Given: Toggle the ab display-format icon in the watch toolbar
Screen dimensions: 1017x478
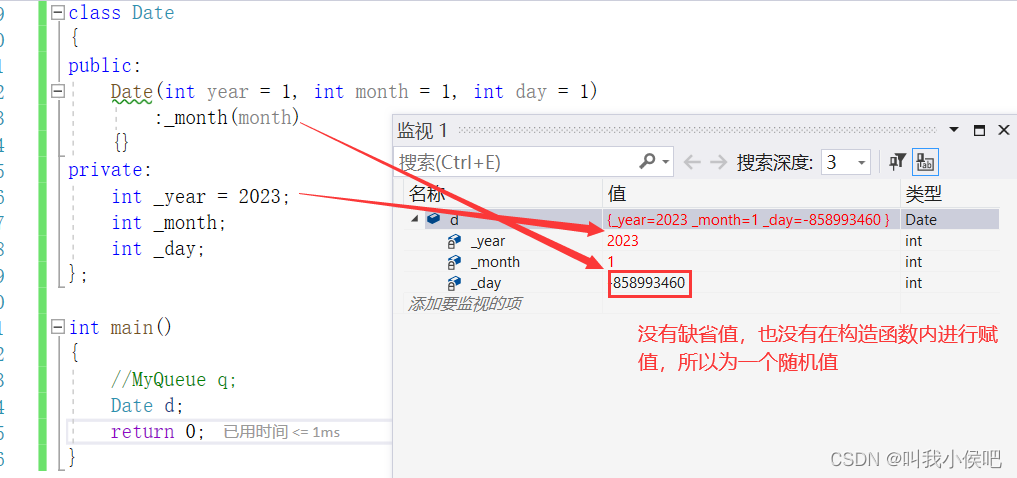Looking at the screenshot, I should tap(926, 162).
